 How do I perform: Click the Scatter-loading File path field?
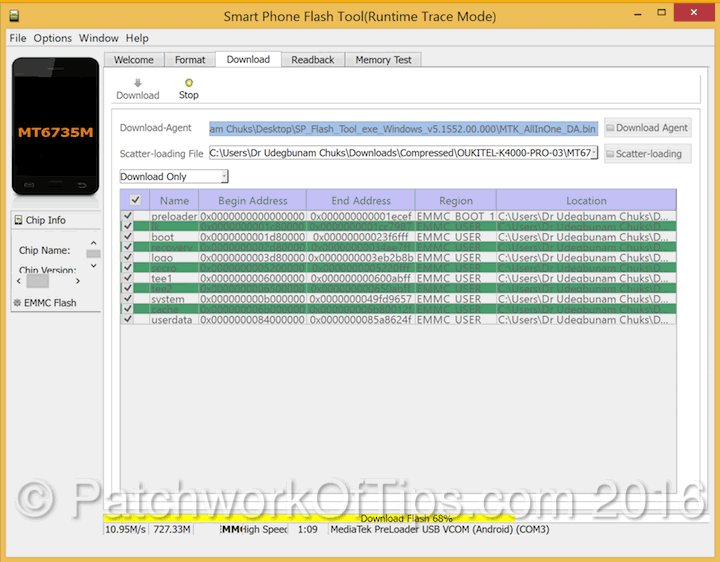tap(403, 152)
